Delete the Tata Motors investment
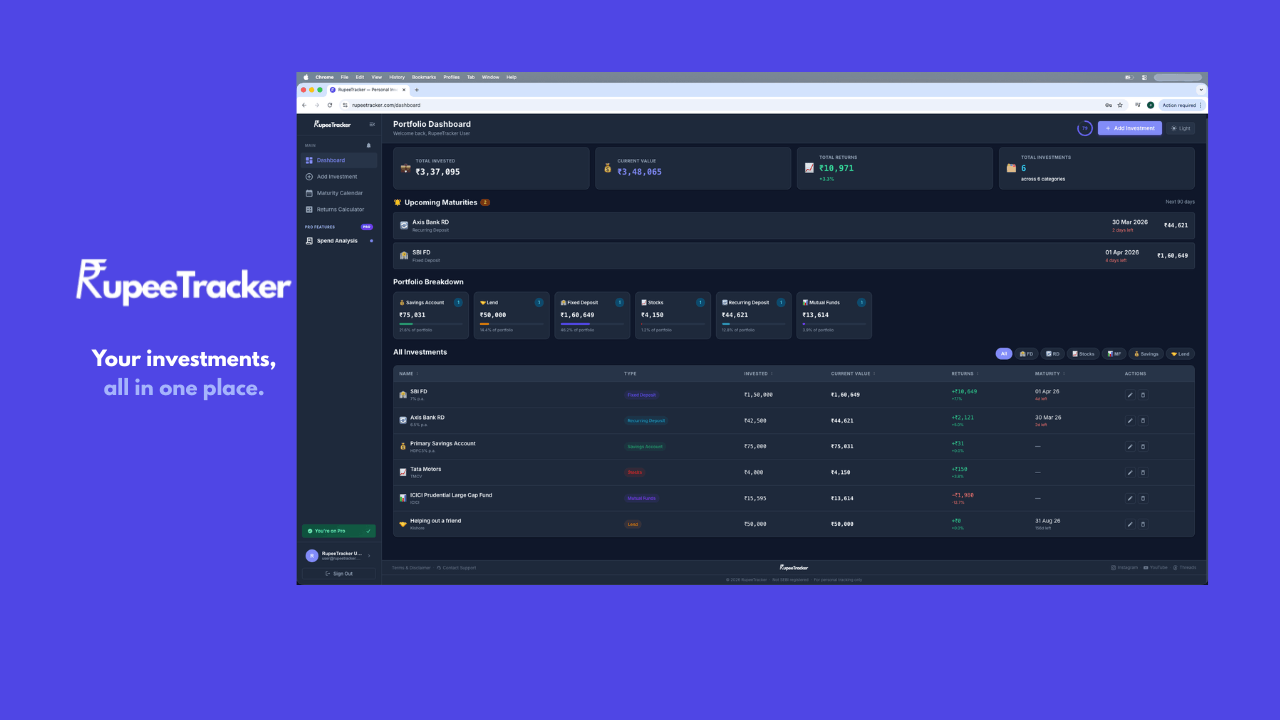1280x720 pixels. [1143, 473]
